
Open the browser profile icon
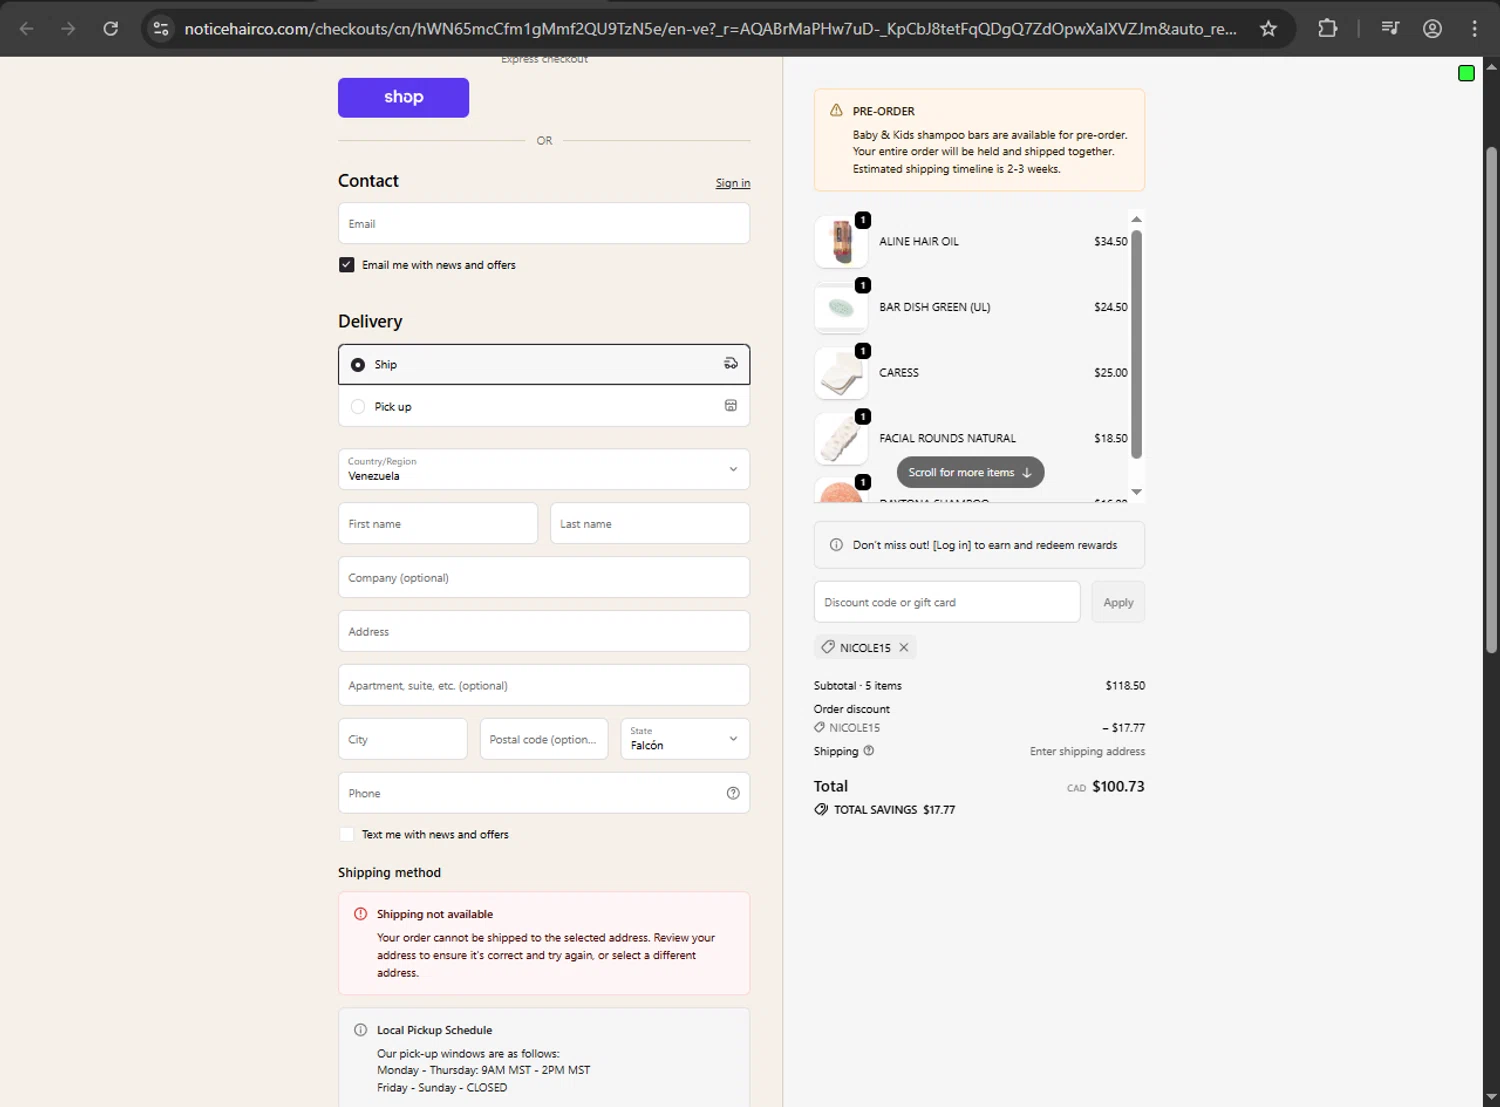(1432, 28)
